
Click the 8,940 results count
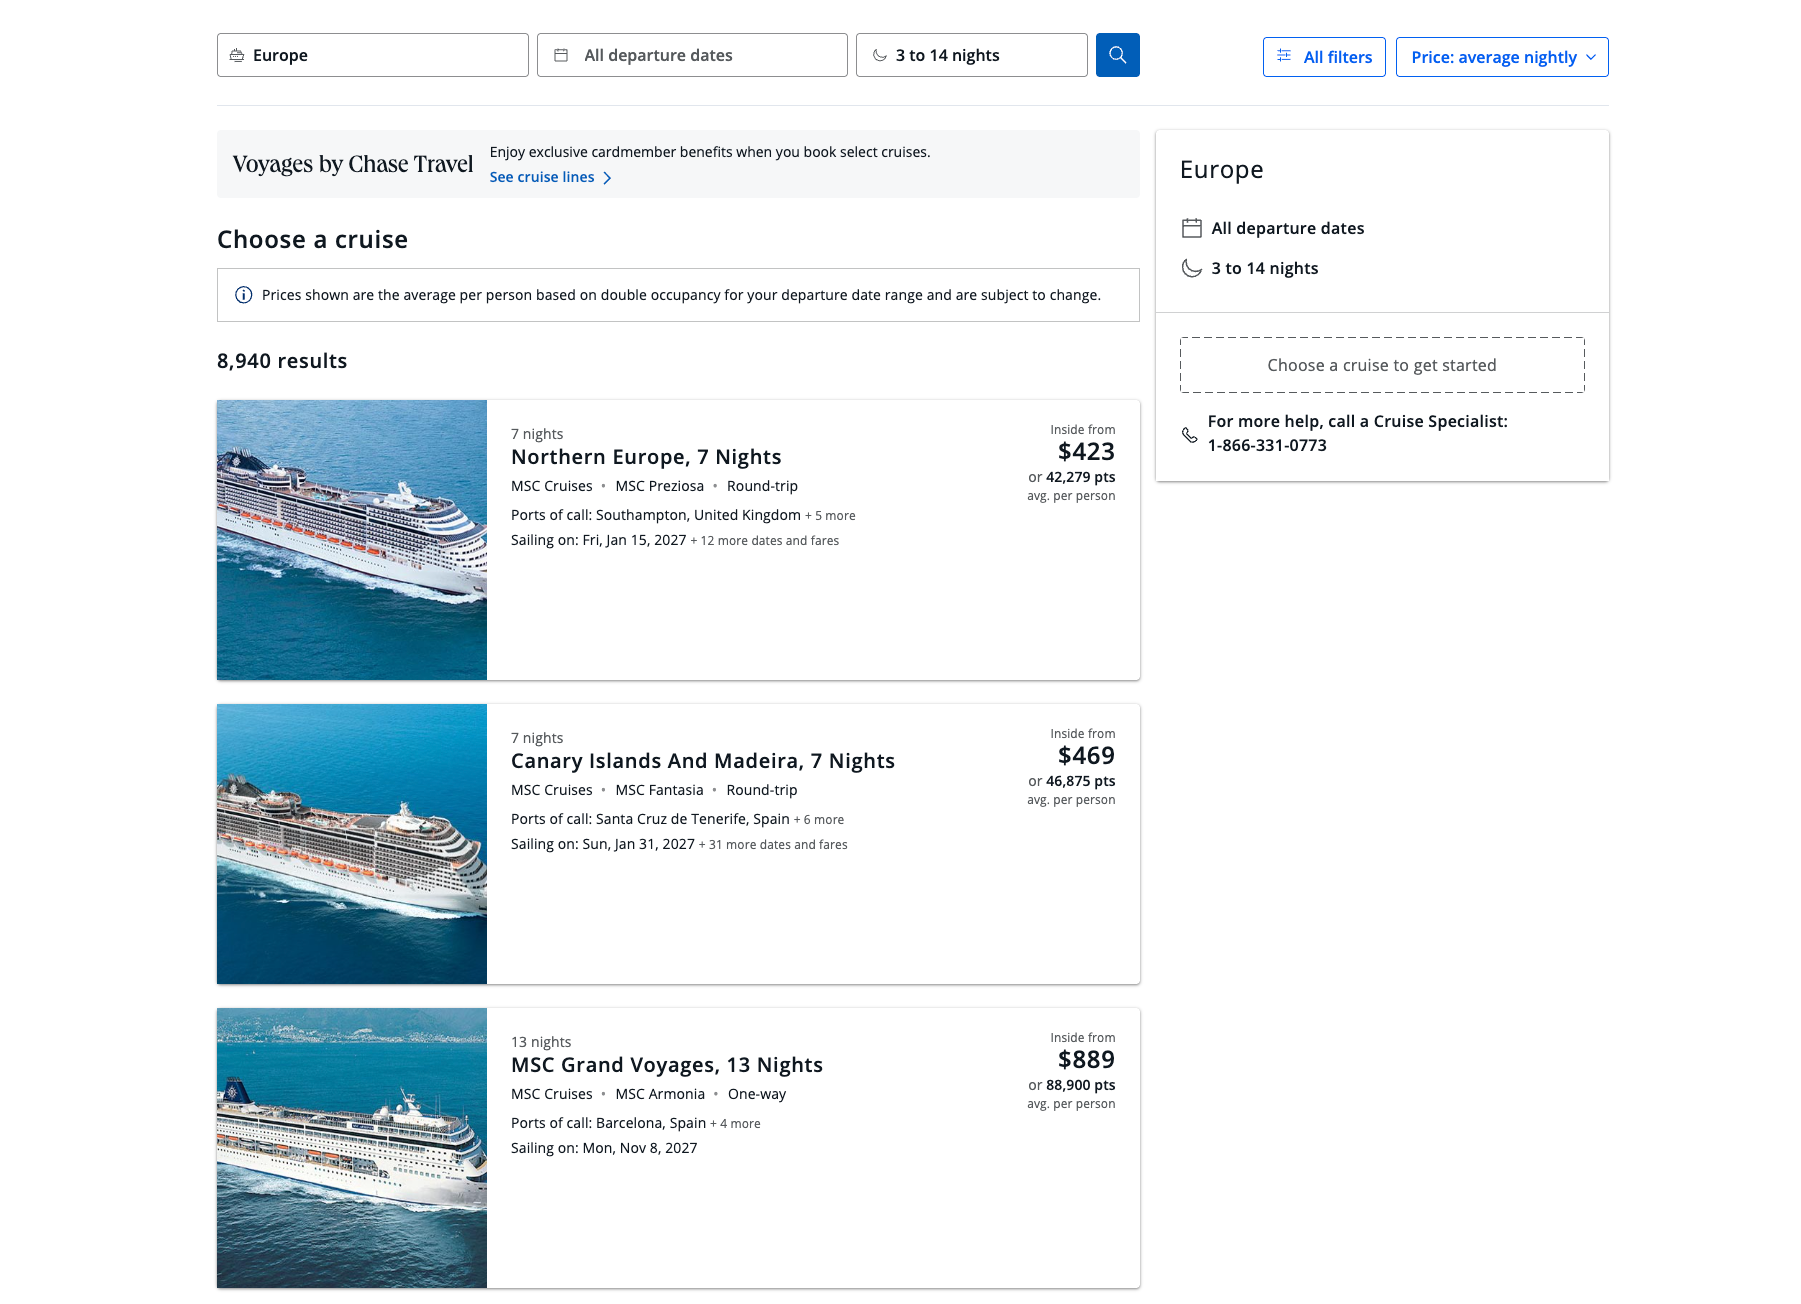[x=282, y=361]
